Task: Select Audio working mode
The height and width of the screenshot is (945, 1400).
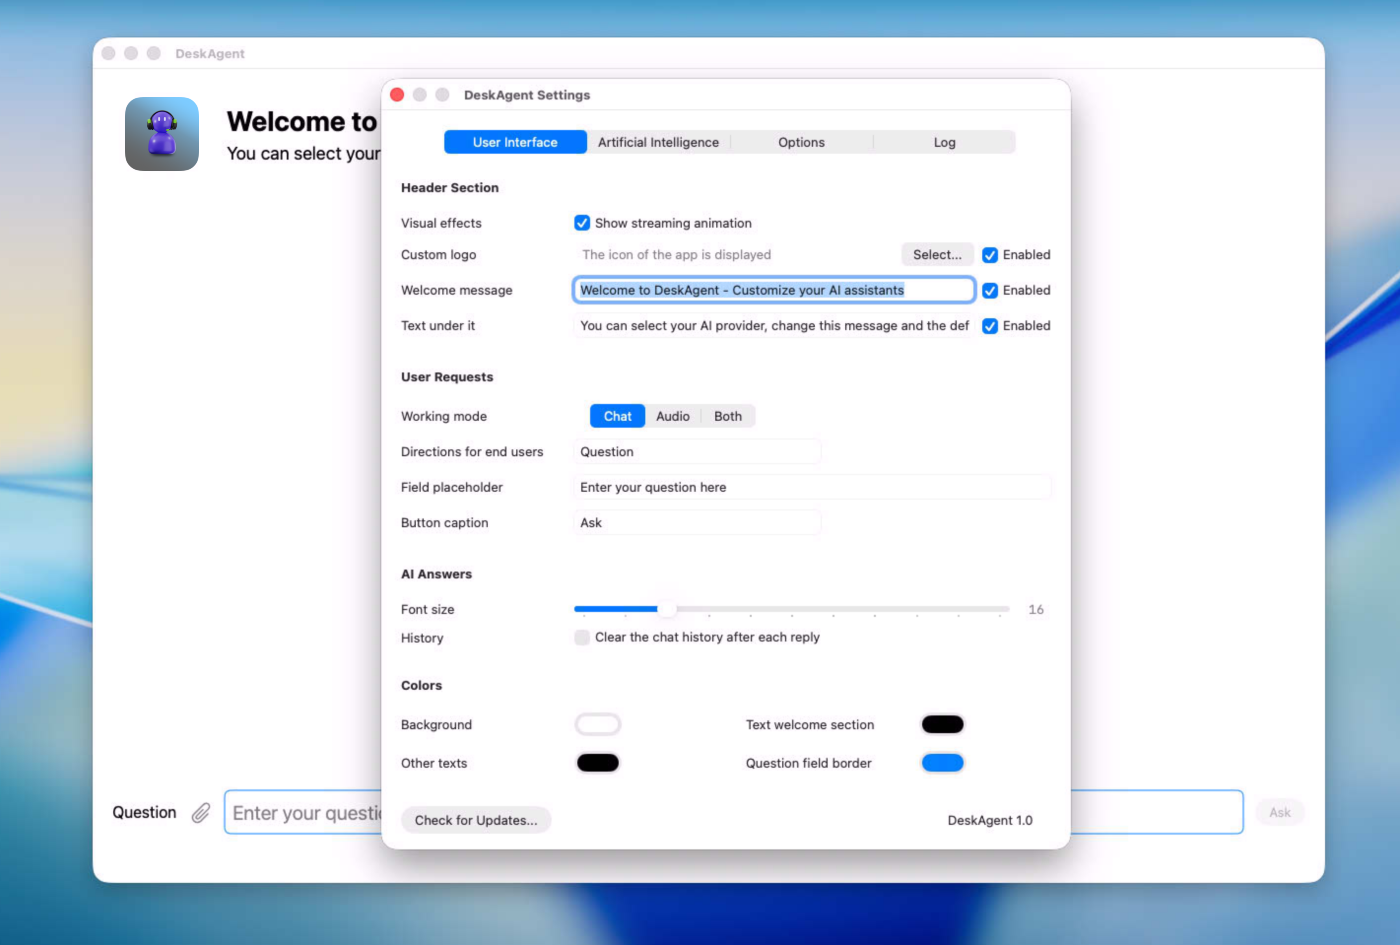Action: point(672,417)
